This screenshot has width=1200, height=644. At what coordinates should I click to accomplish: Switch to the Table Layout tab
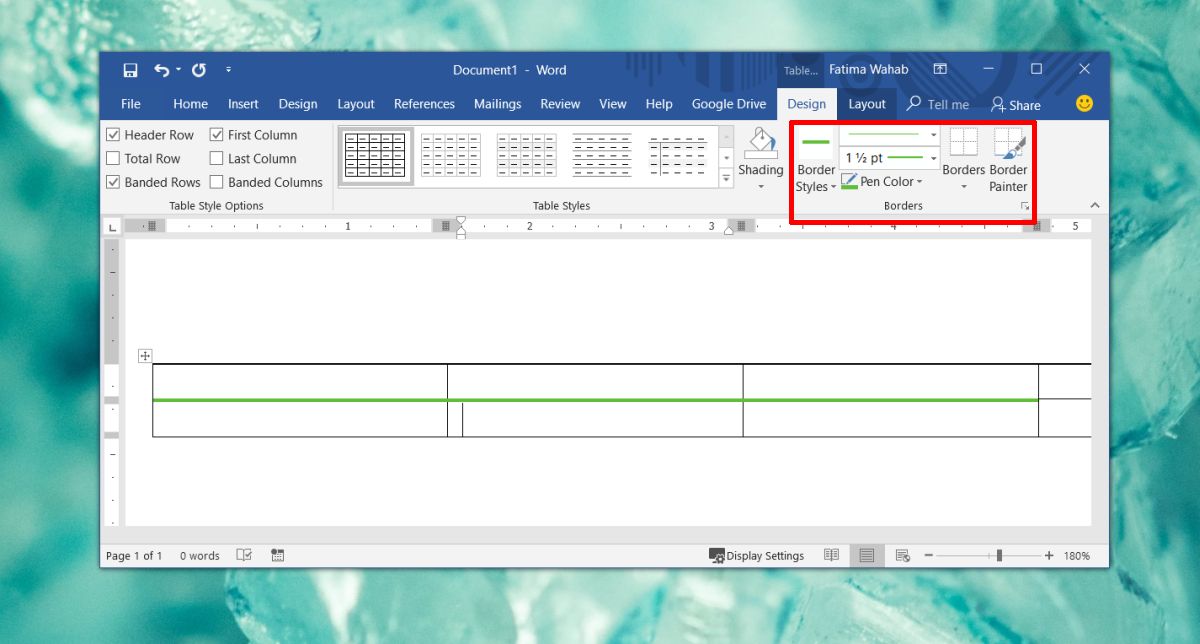(x=867, y=103)
